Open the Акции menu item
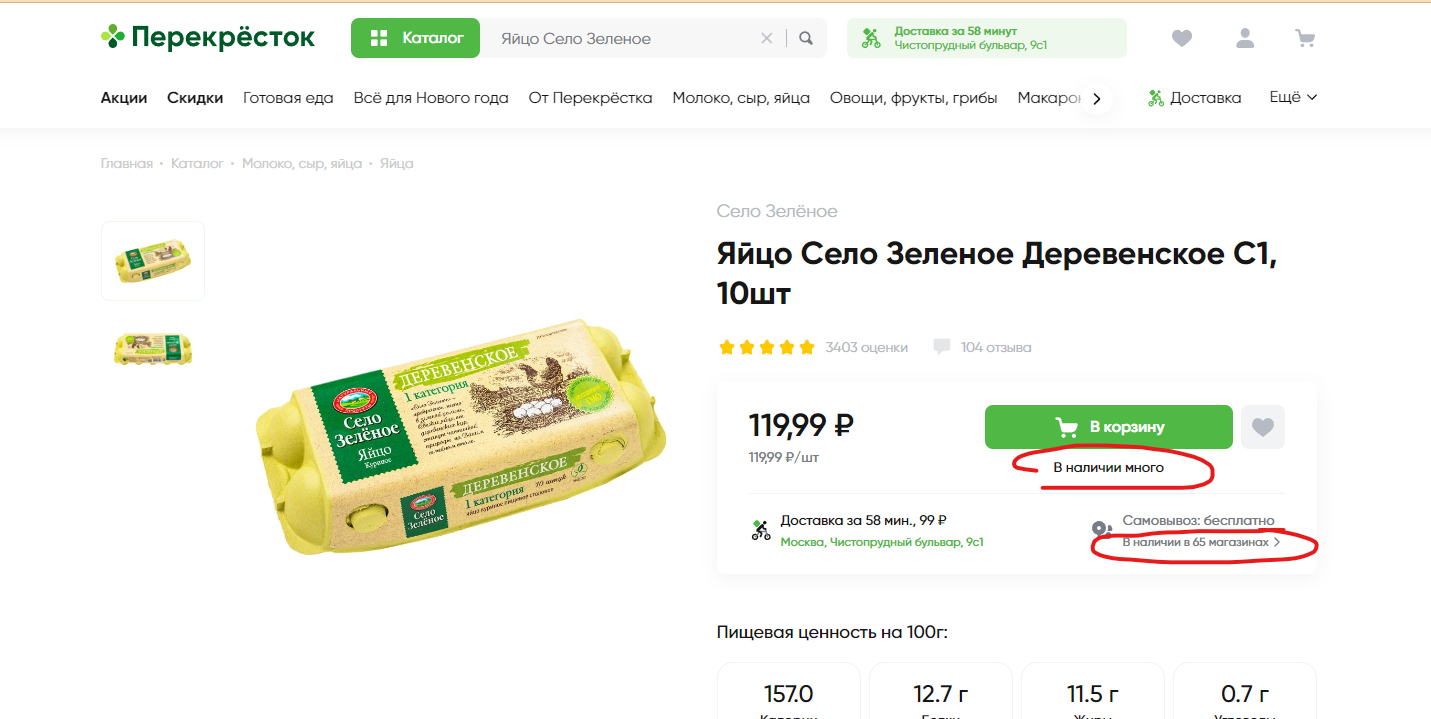This screenshot has height=719, width=1431. click(124, 97)
